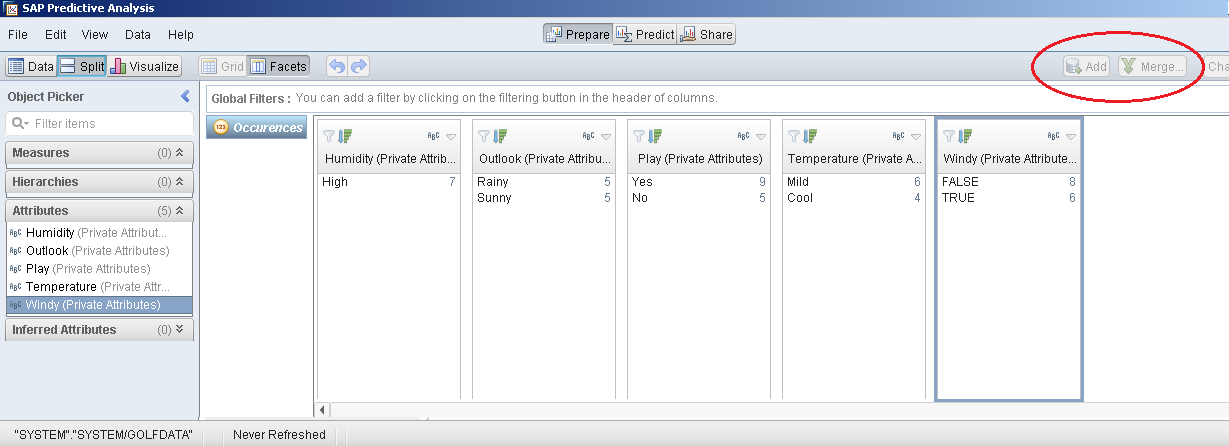
Task: Click the Undo arrow icon
Action: click(337, 67)
